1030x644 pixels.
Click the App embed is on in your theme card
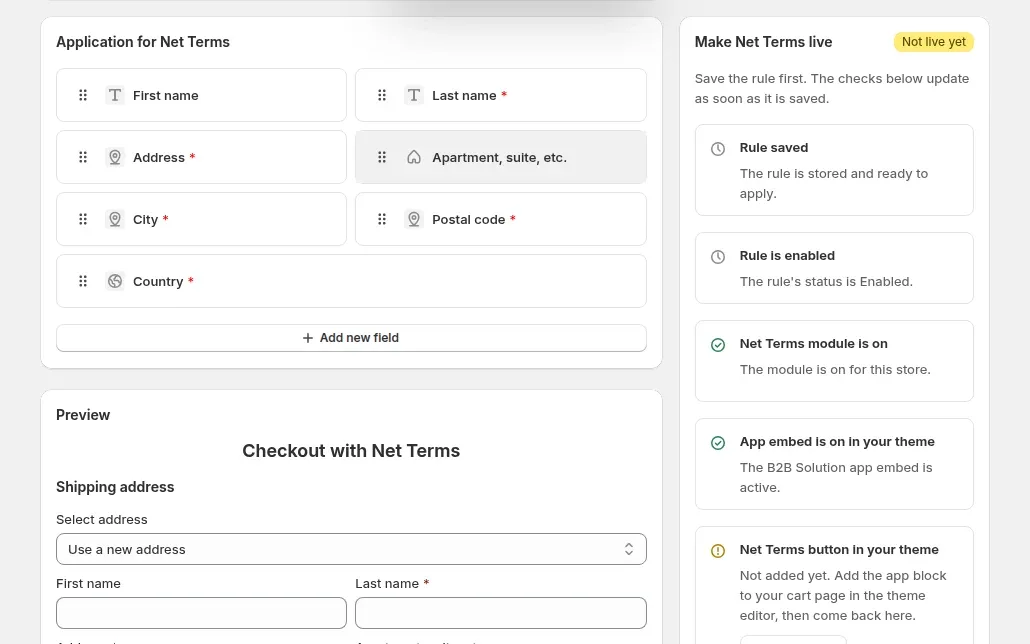(x=834, y=464)
